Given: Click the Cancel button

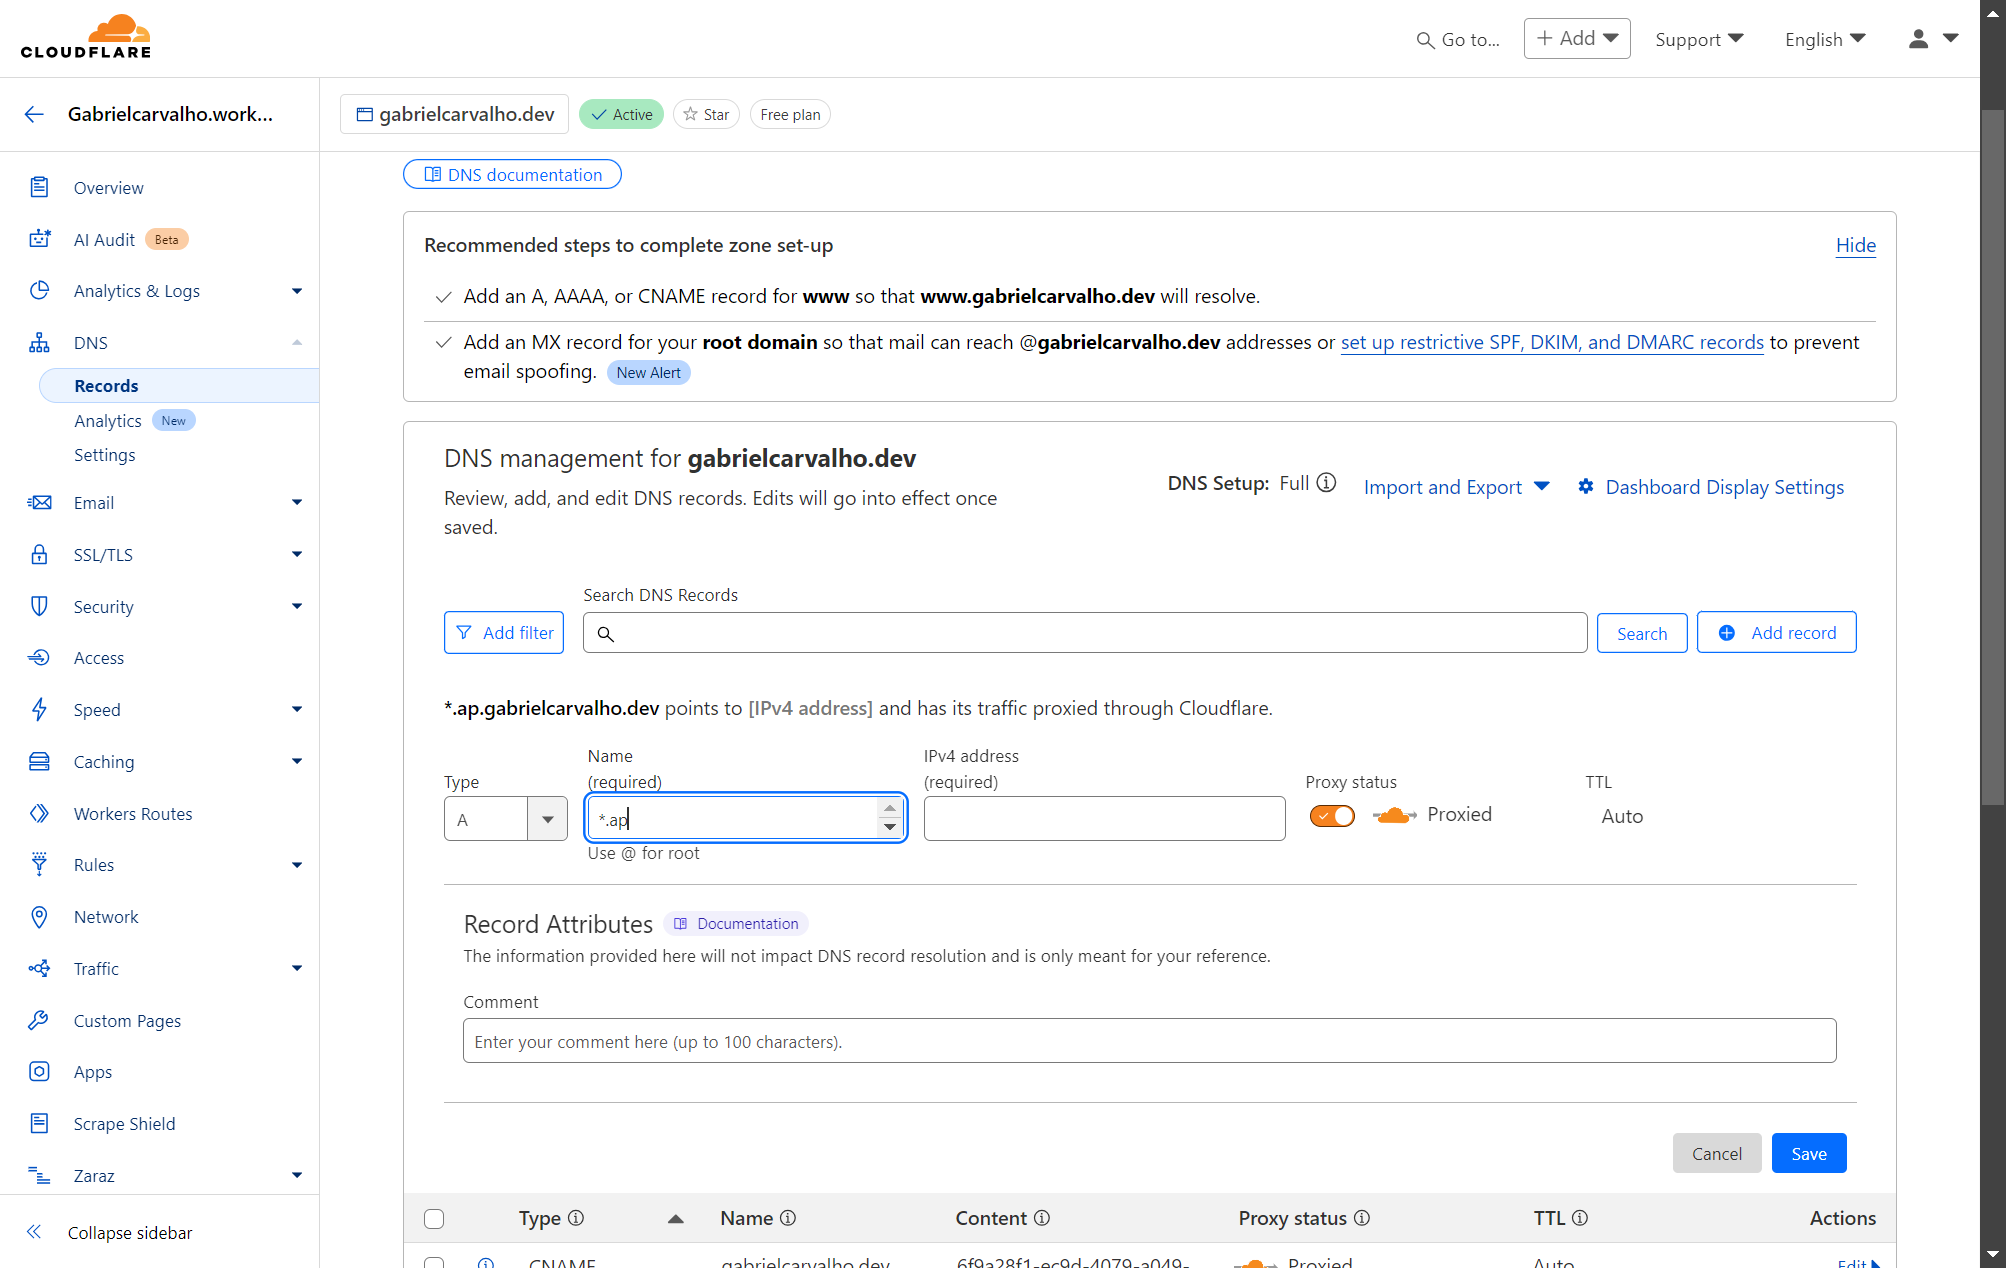Looking at the screenshot, I should (1717, 1153).
